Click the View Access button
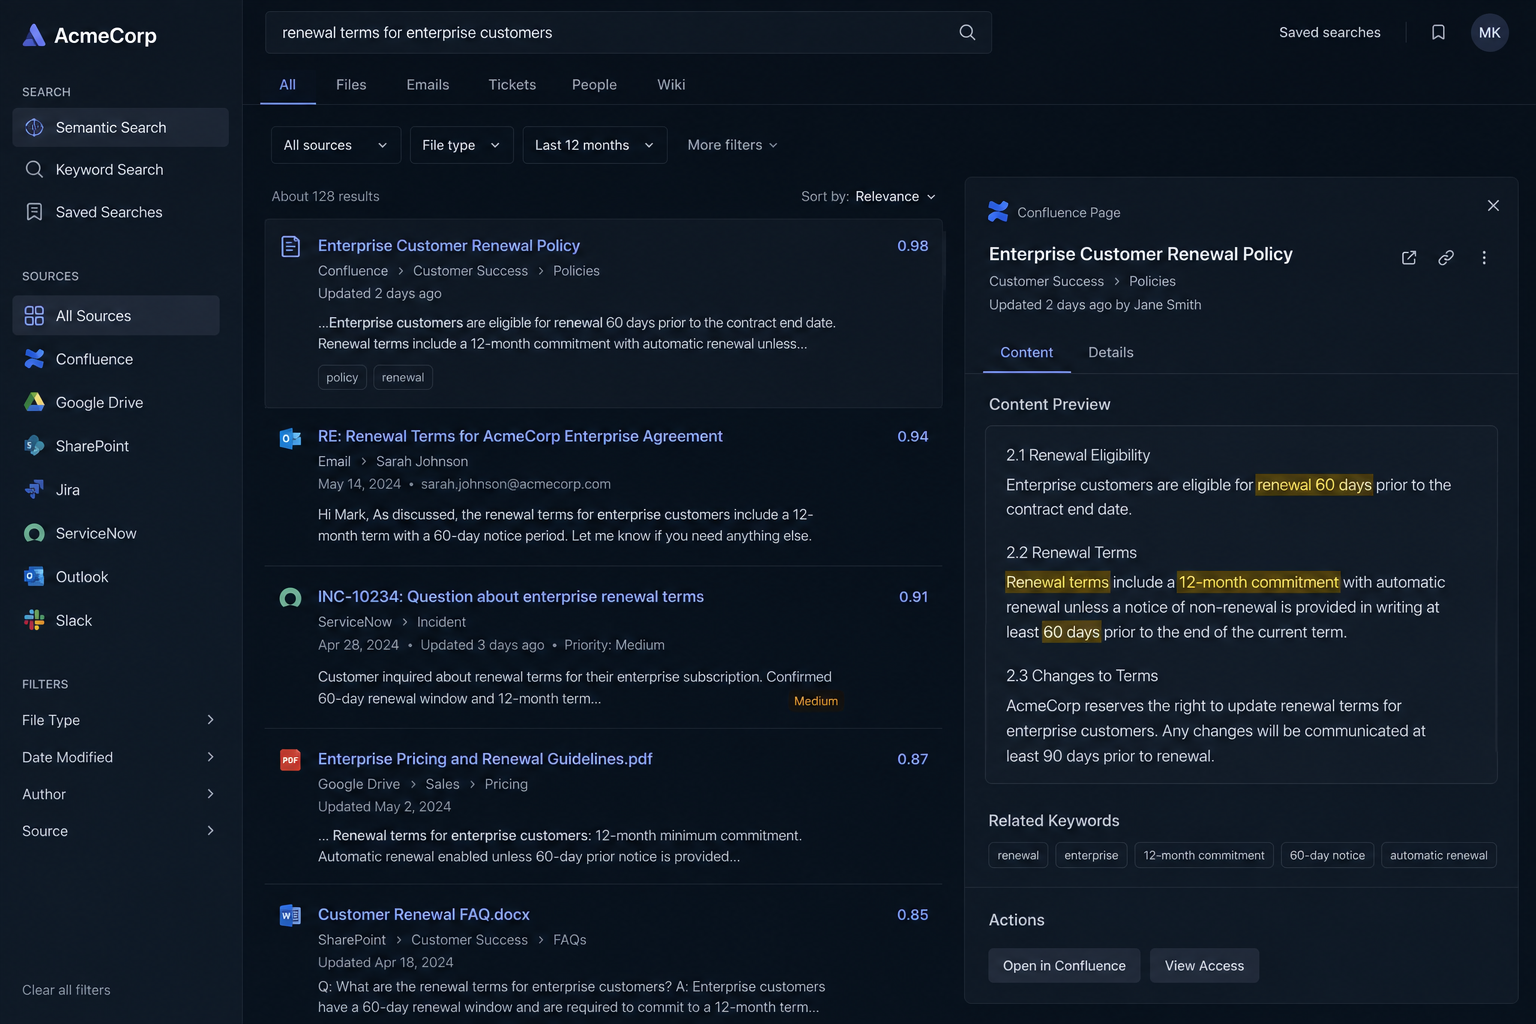 [1204, 965]
